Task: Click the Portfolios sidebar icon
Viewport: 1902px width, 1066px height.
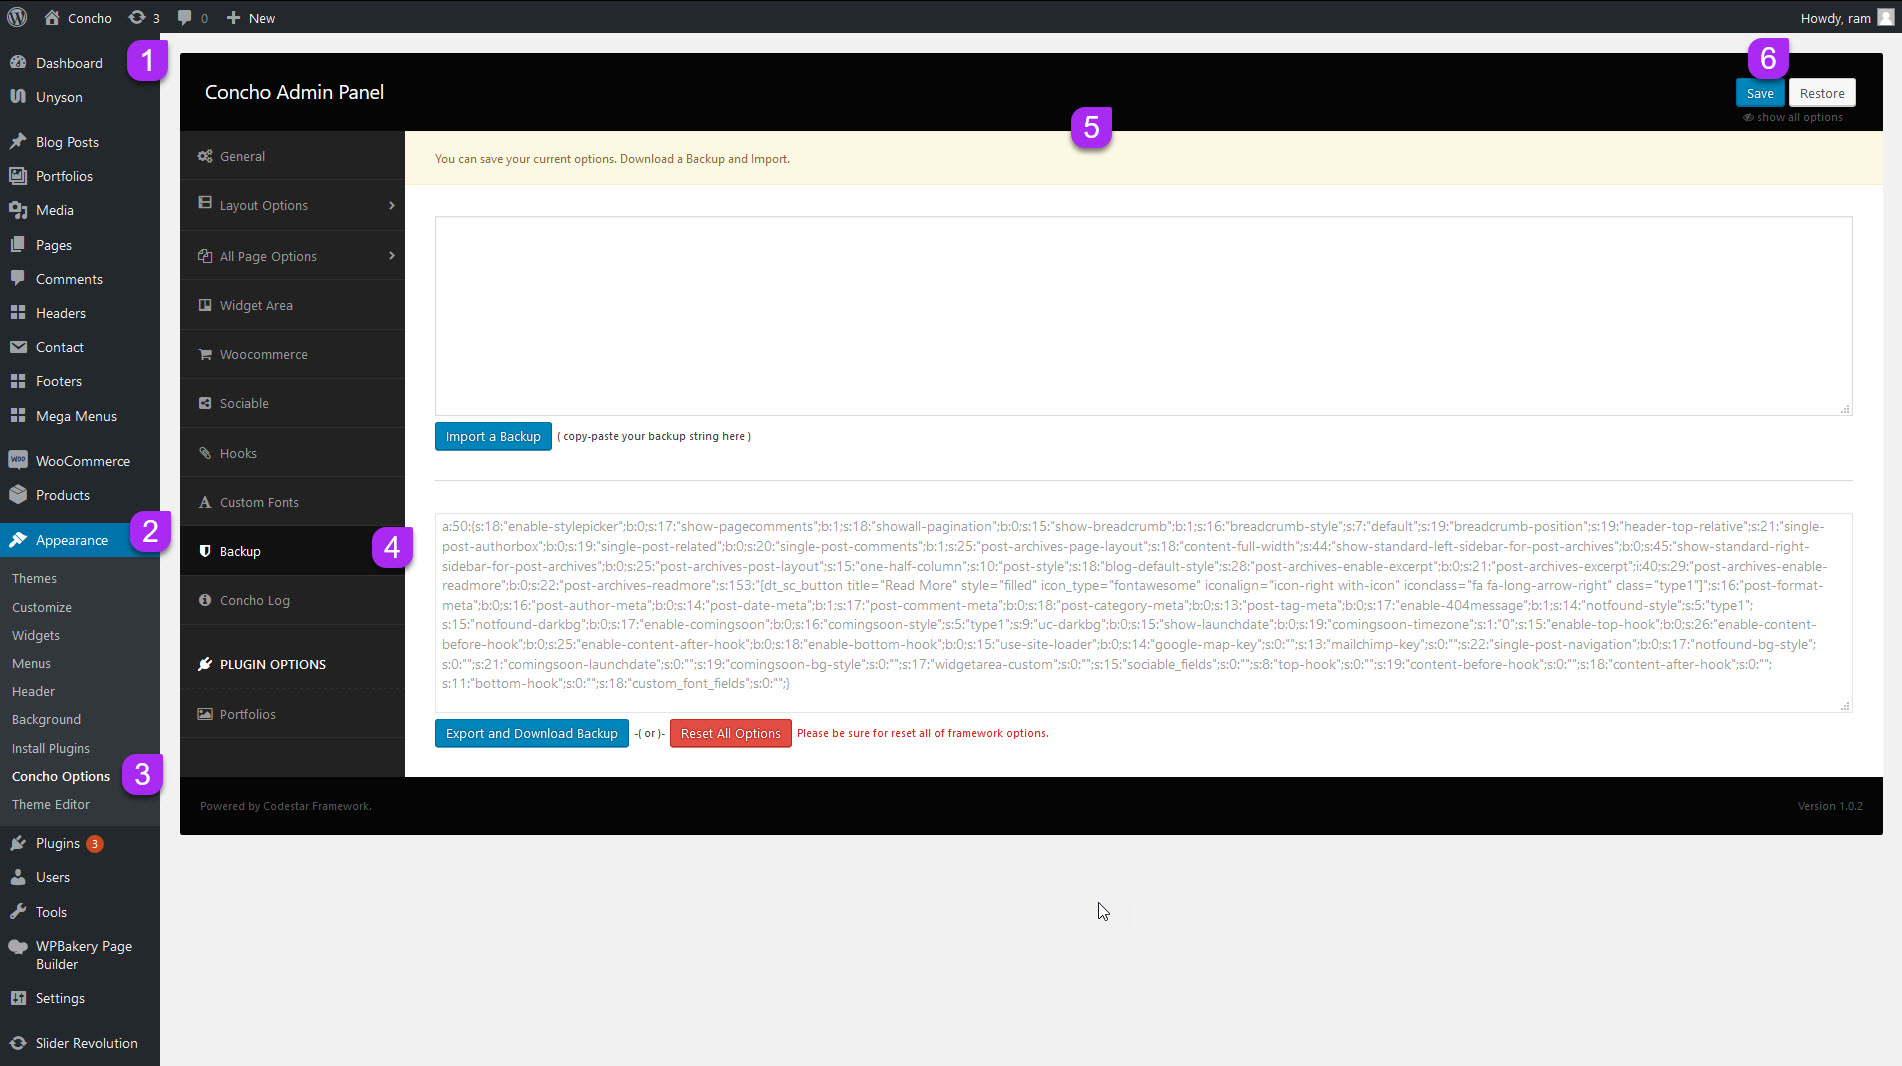Action: pyautogui.click(x=18, y=175)
